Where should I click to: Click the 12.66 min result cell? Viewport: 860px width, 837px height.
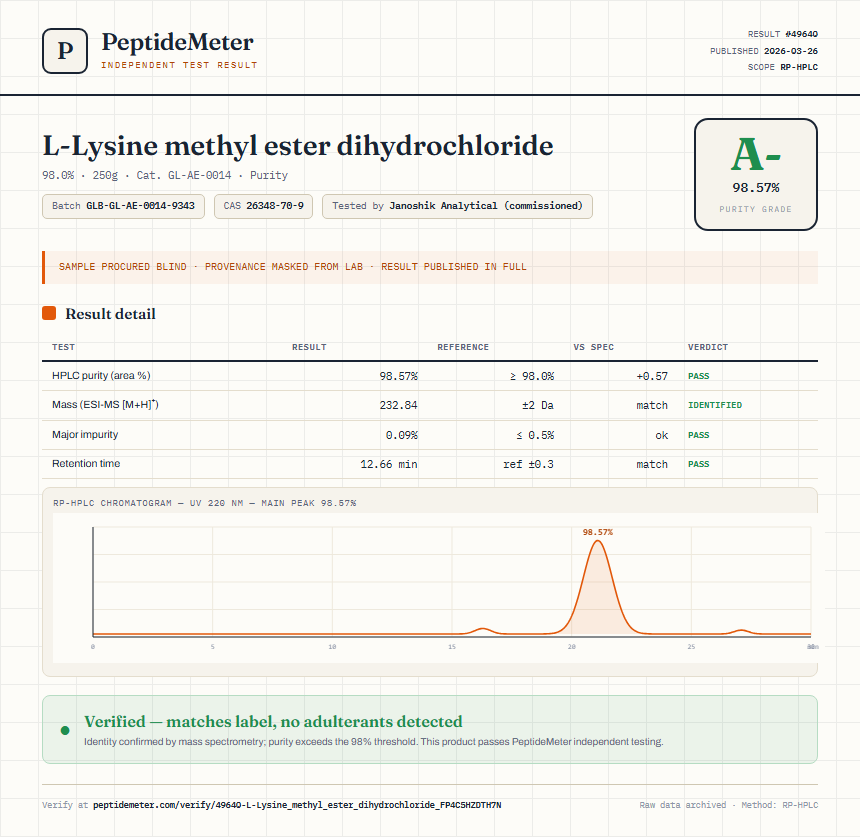388,464
